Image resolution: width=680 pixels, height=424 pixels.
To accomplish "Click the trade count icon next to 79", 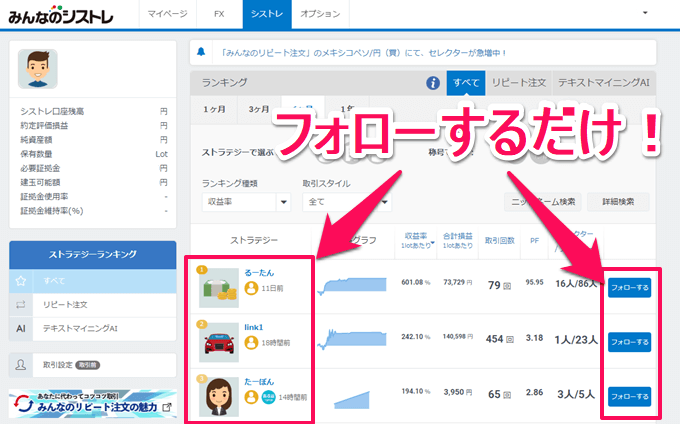I will click(x=507, y=286).
